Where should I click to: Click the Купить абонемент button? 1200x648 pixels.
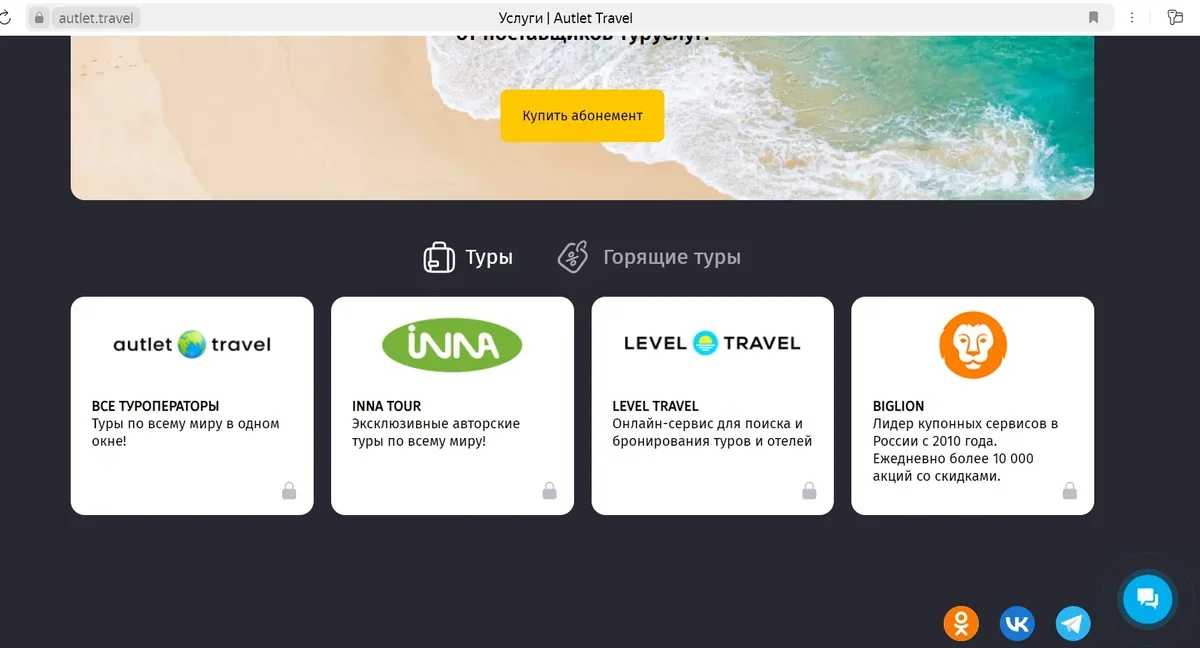(582, 115)
